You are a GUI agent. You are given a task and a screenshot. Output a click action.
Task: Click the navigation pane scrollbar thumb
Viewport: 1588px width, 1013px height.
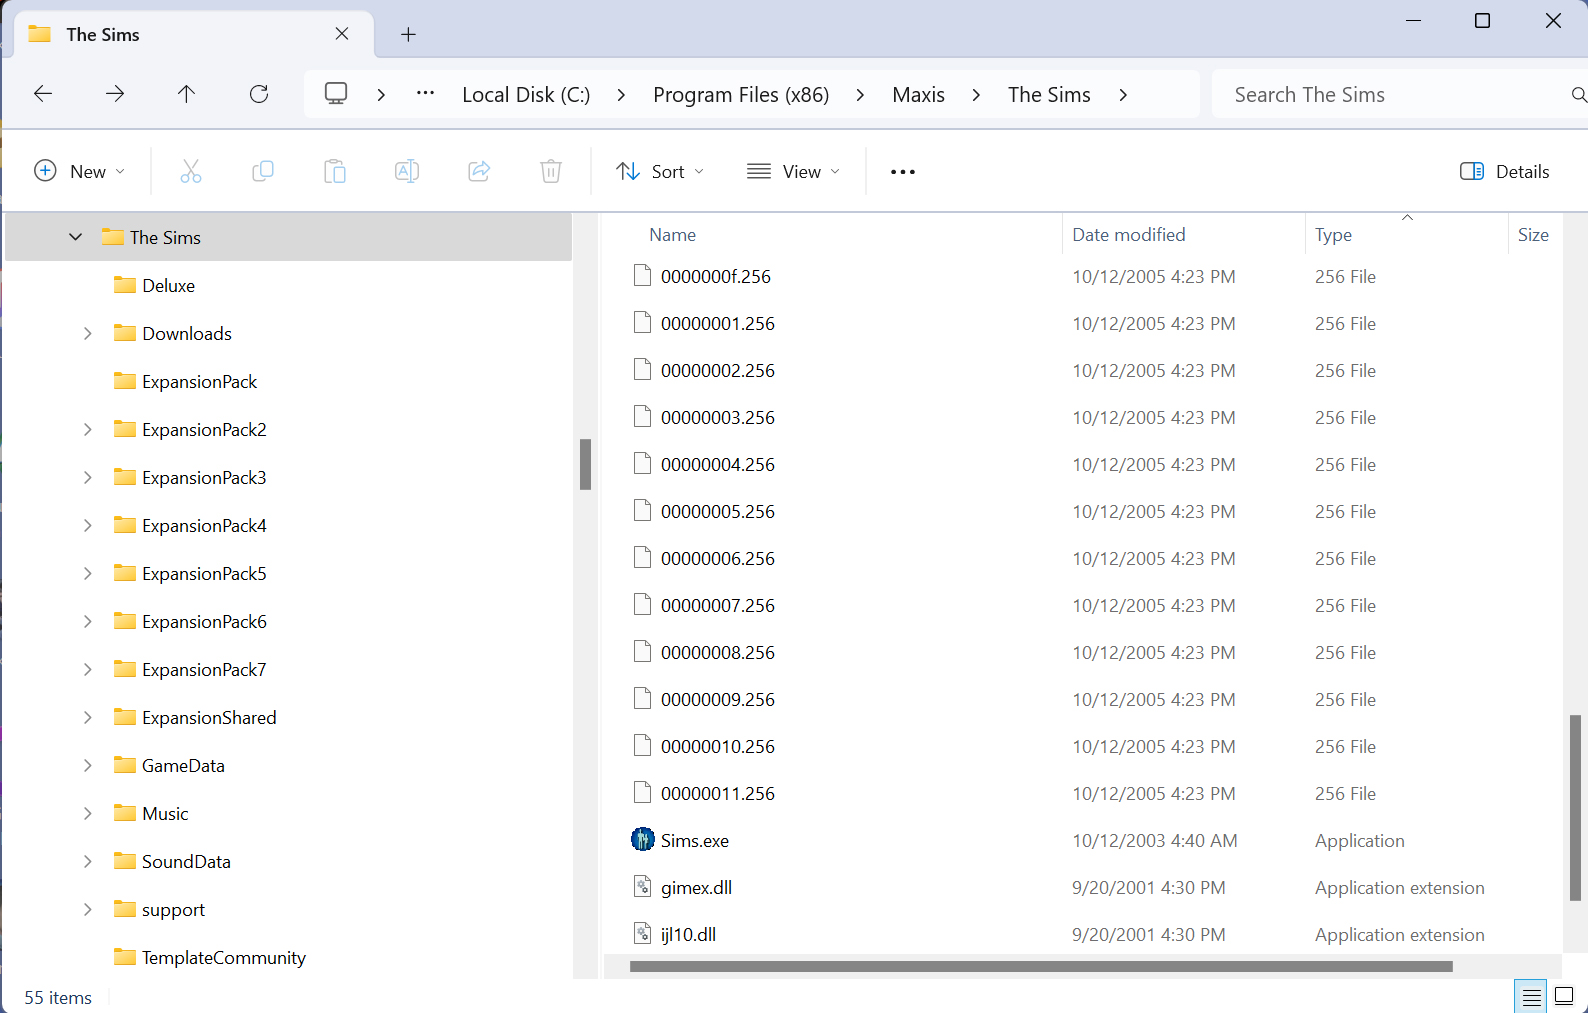(x=585, y=464)
